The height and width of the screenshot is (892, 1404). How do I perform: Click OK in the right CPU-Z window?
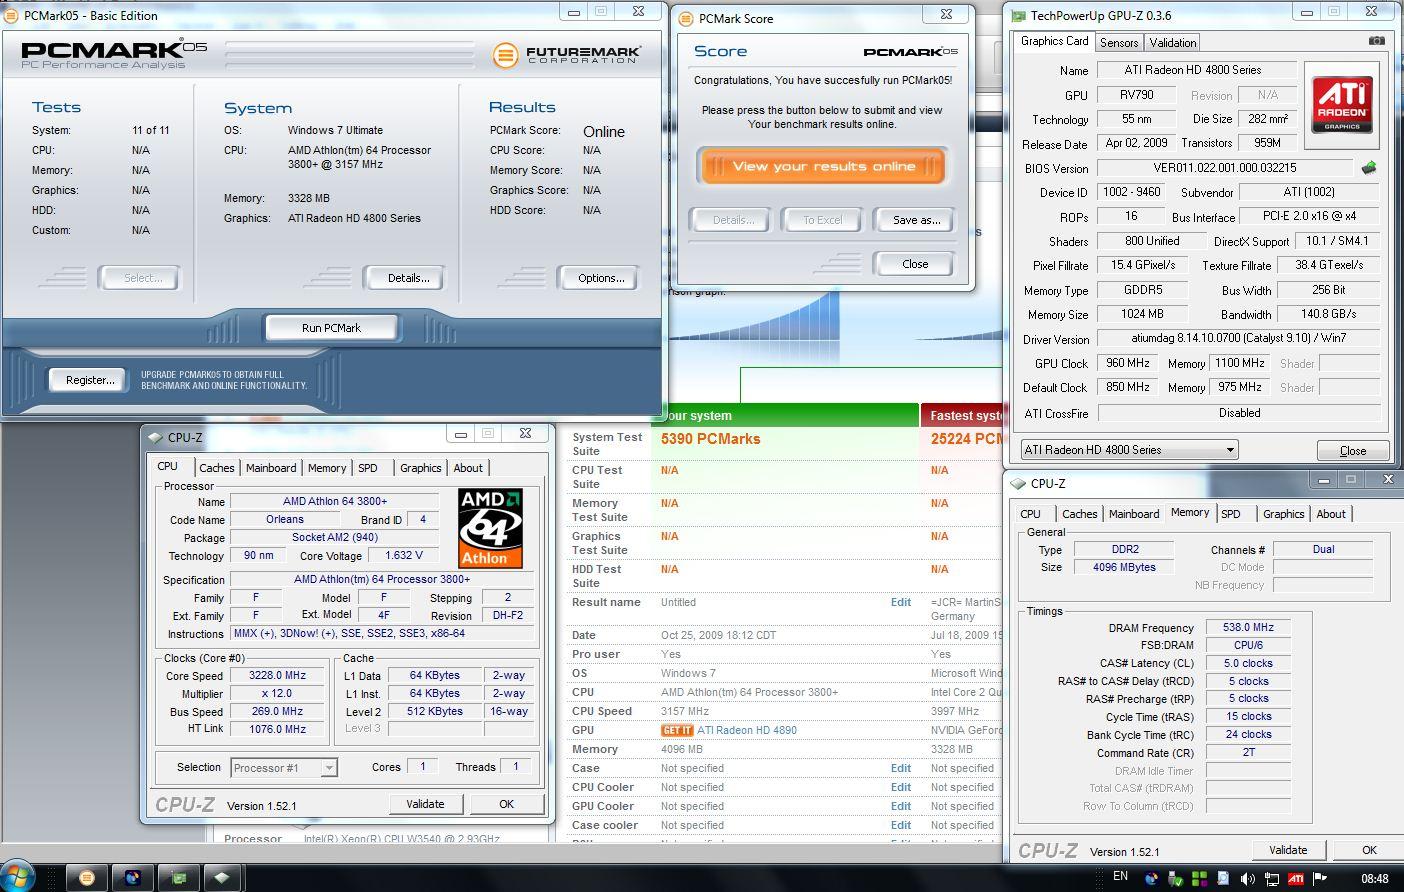click(x=1369, y=850)
